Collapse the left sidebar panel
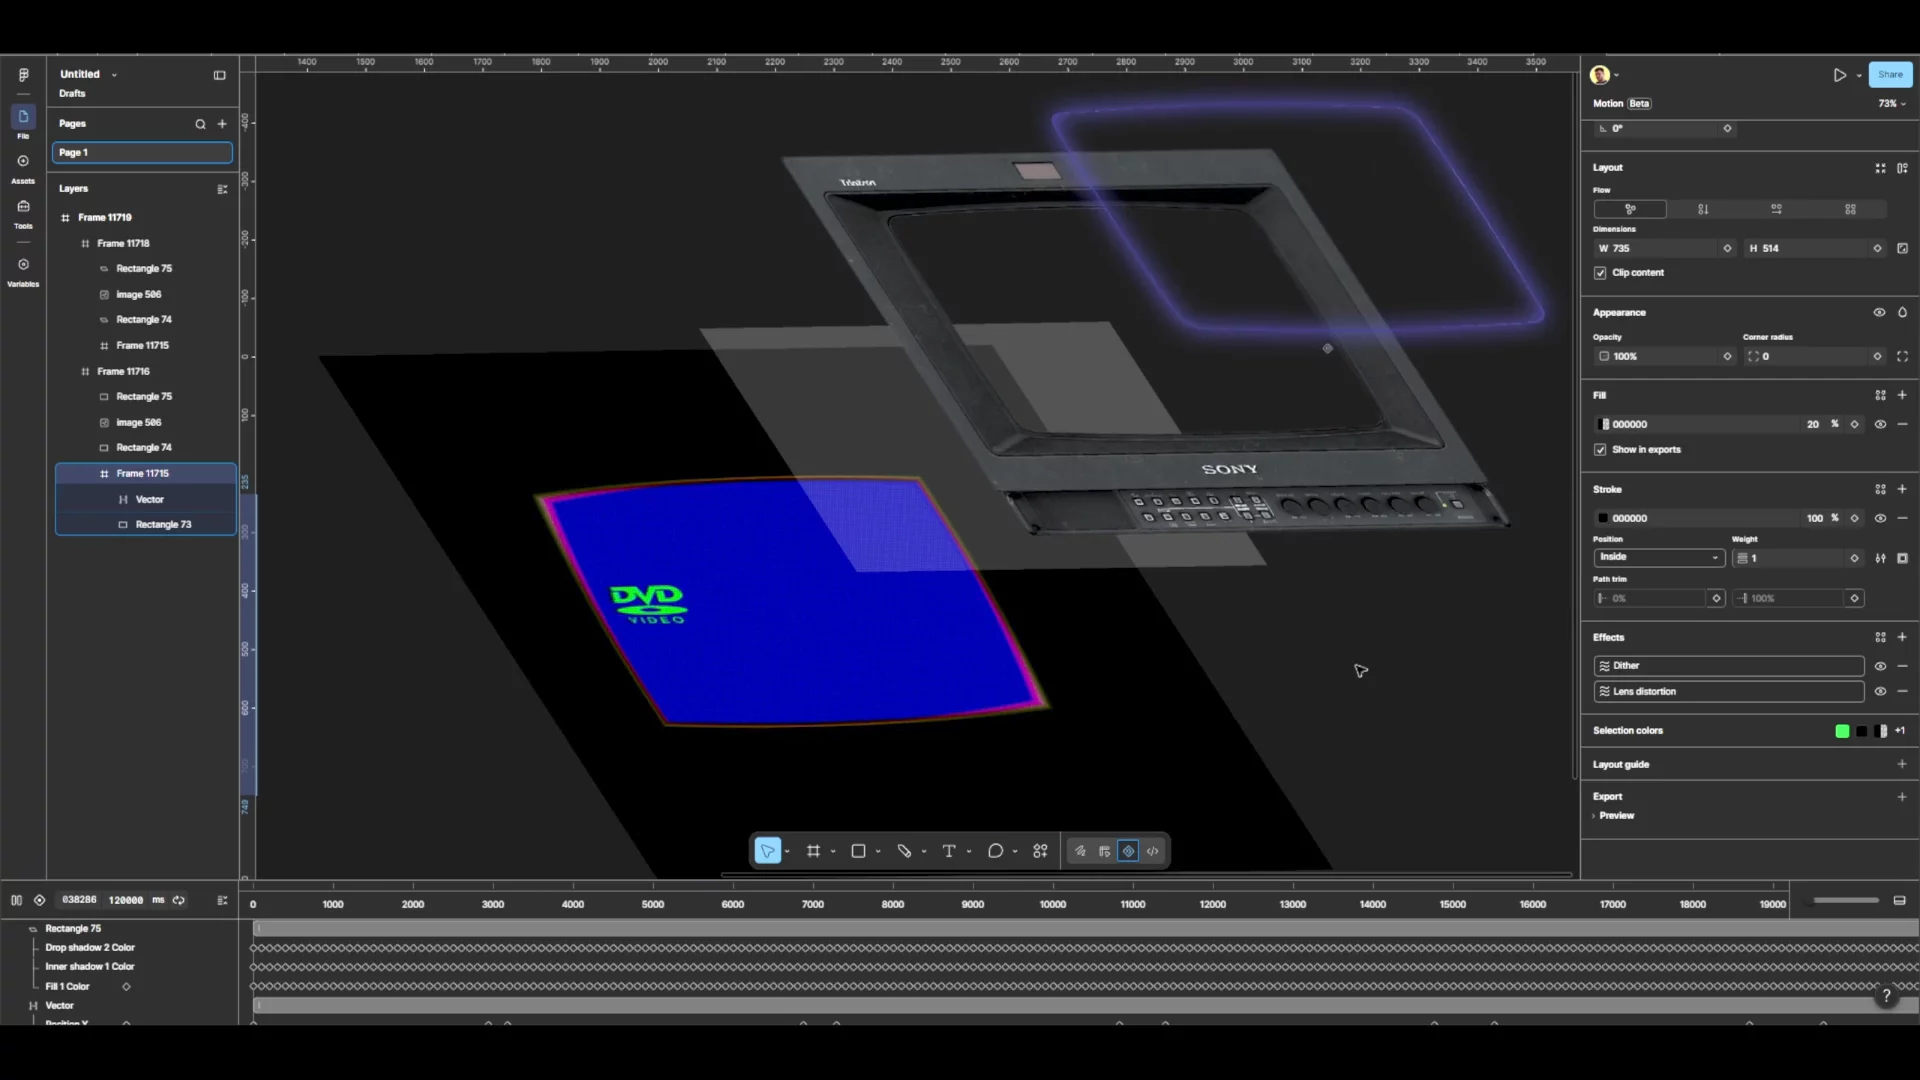Screen dimensions: 1920x1080 click(219, 75)
